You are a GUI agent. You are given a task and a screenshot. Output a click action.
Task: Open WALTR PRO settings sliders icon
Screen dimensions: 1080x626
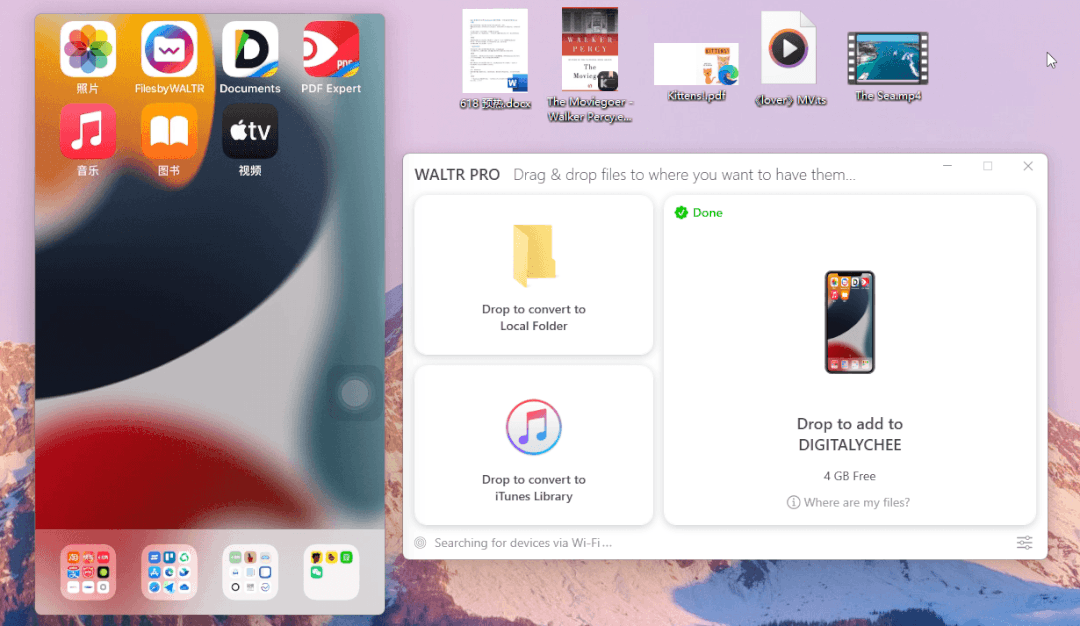click(1024, 543)
